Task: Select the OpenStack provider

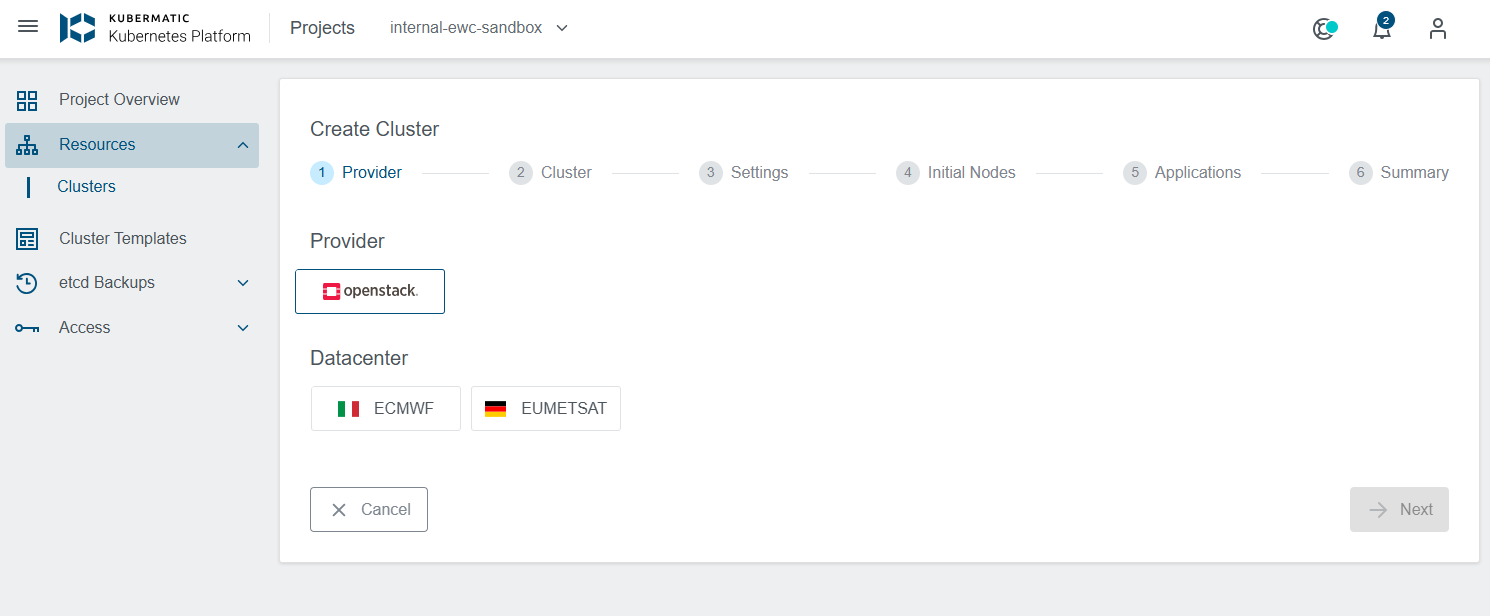Action: click(x=370, y=291)
